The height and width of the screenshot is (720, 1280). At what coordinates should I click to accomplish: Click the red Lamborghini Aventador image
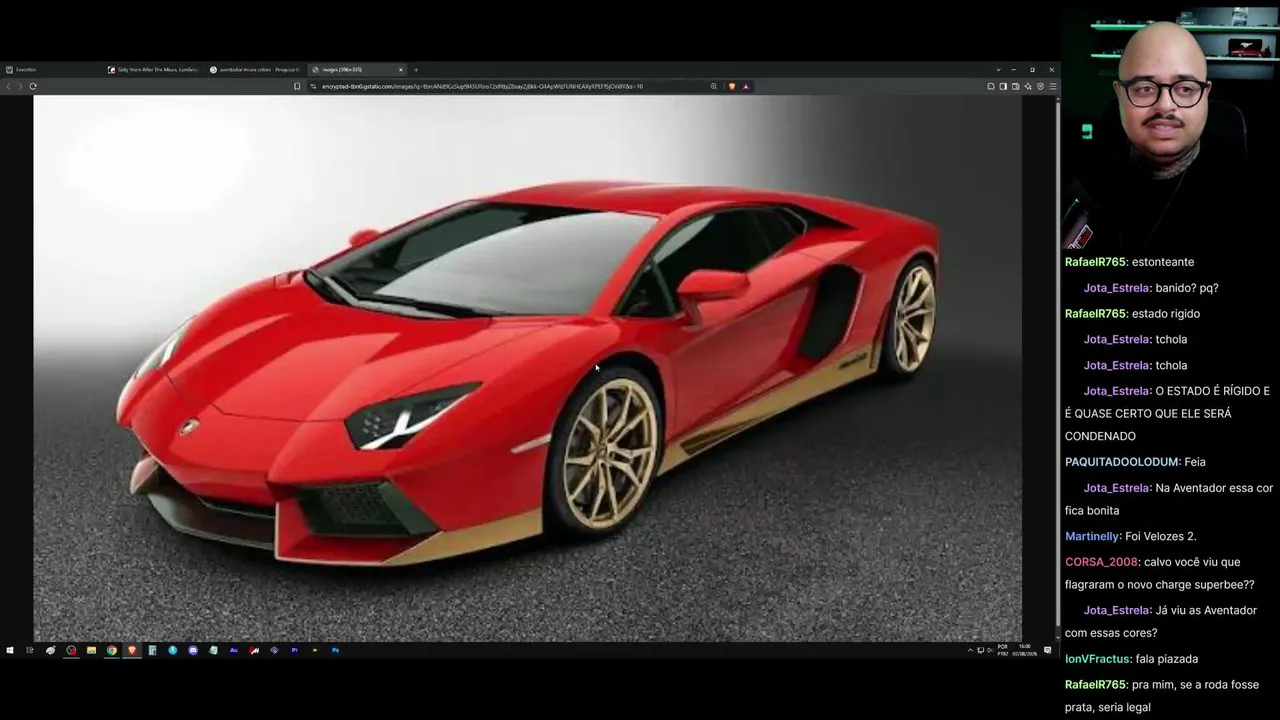[527, 367]
